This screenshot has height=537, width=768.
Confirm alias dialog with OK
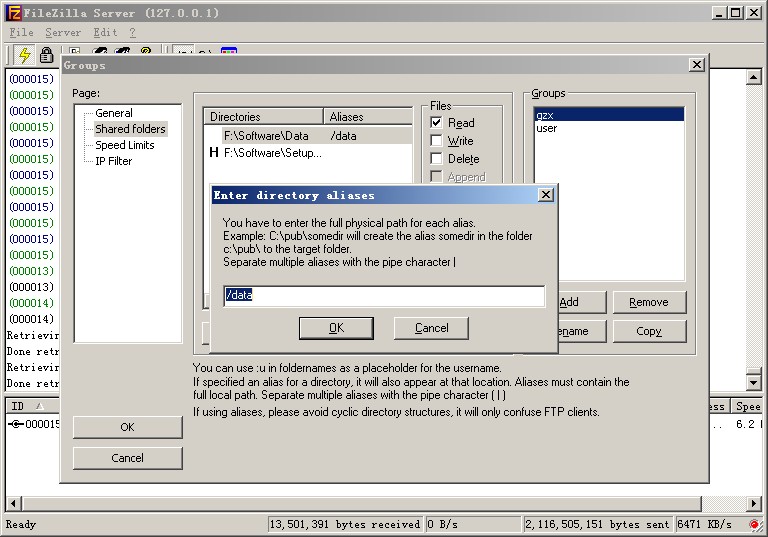(336, 328)
